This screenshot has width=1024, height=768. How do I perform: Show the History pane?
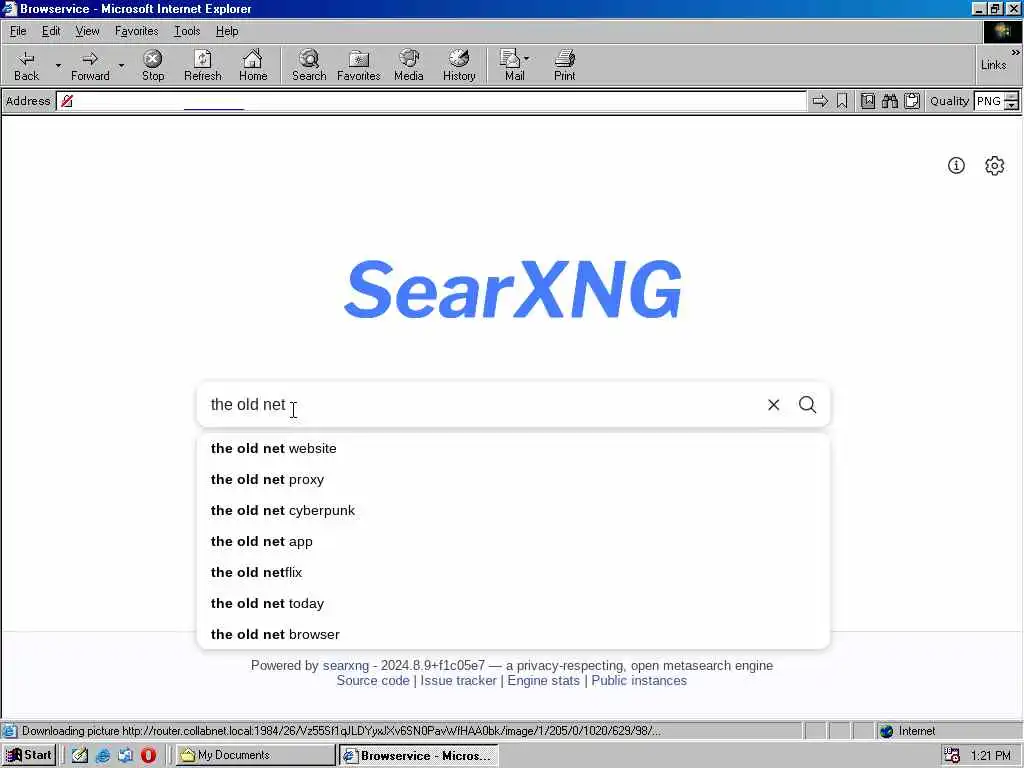(x=459, y=65)
